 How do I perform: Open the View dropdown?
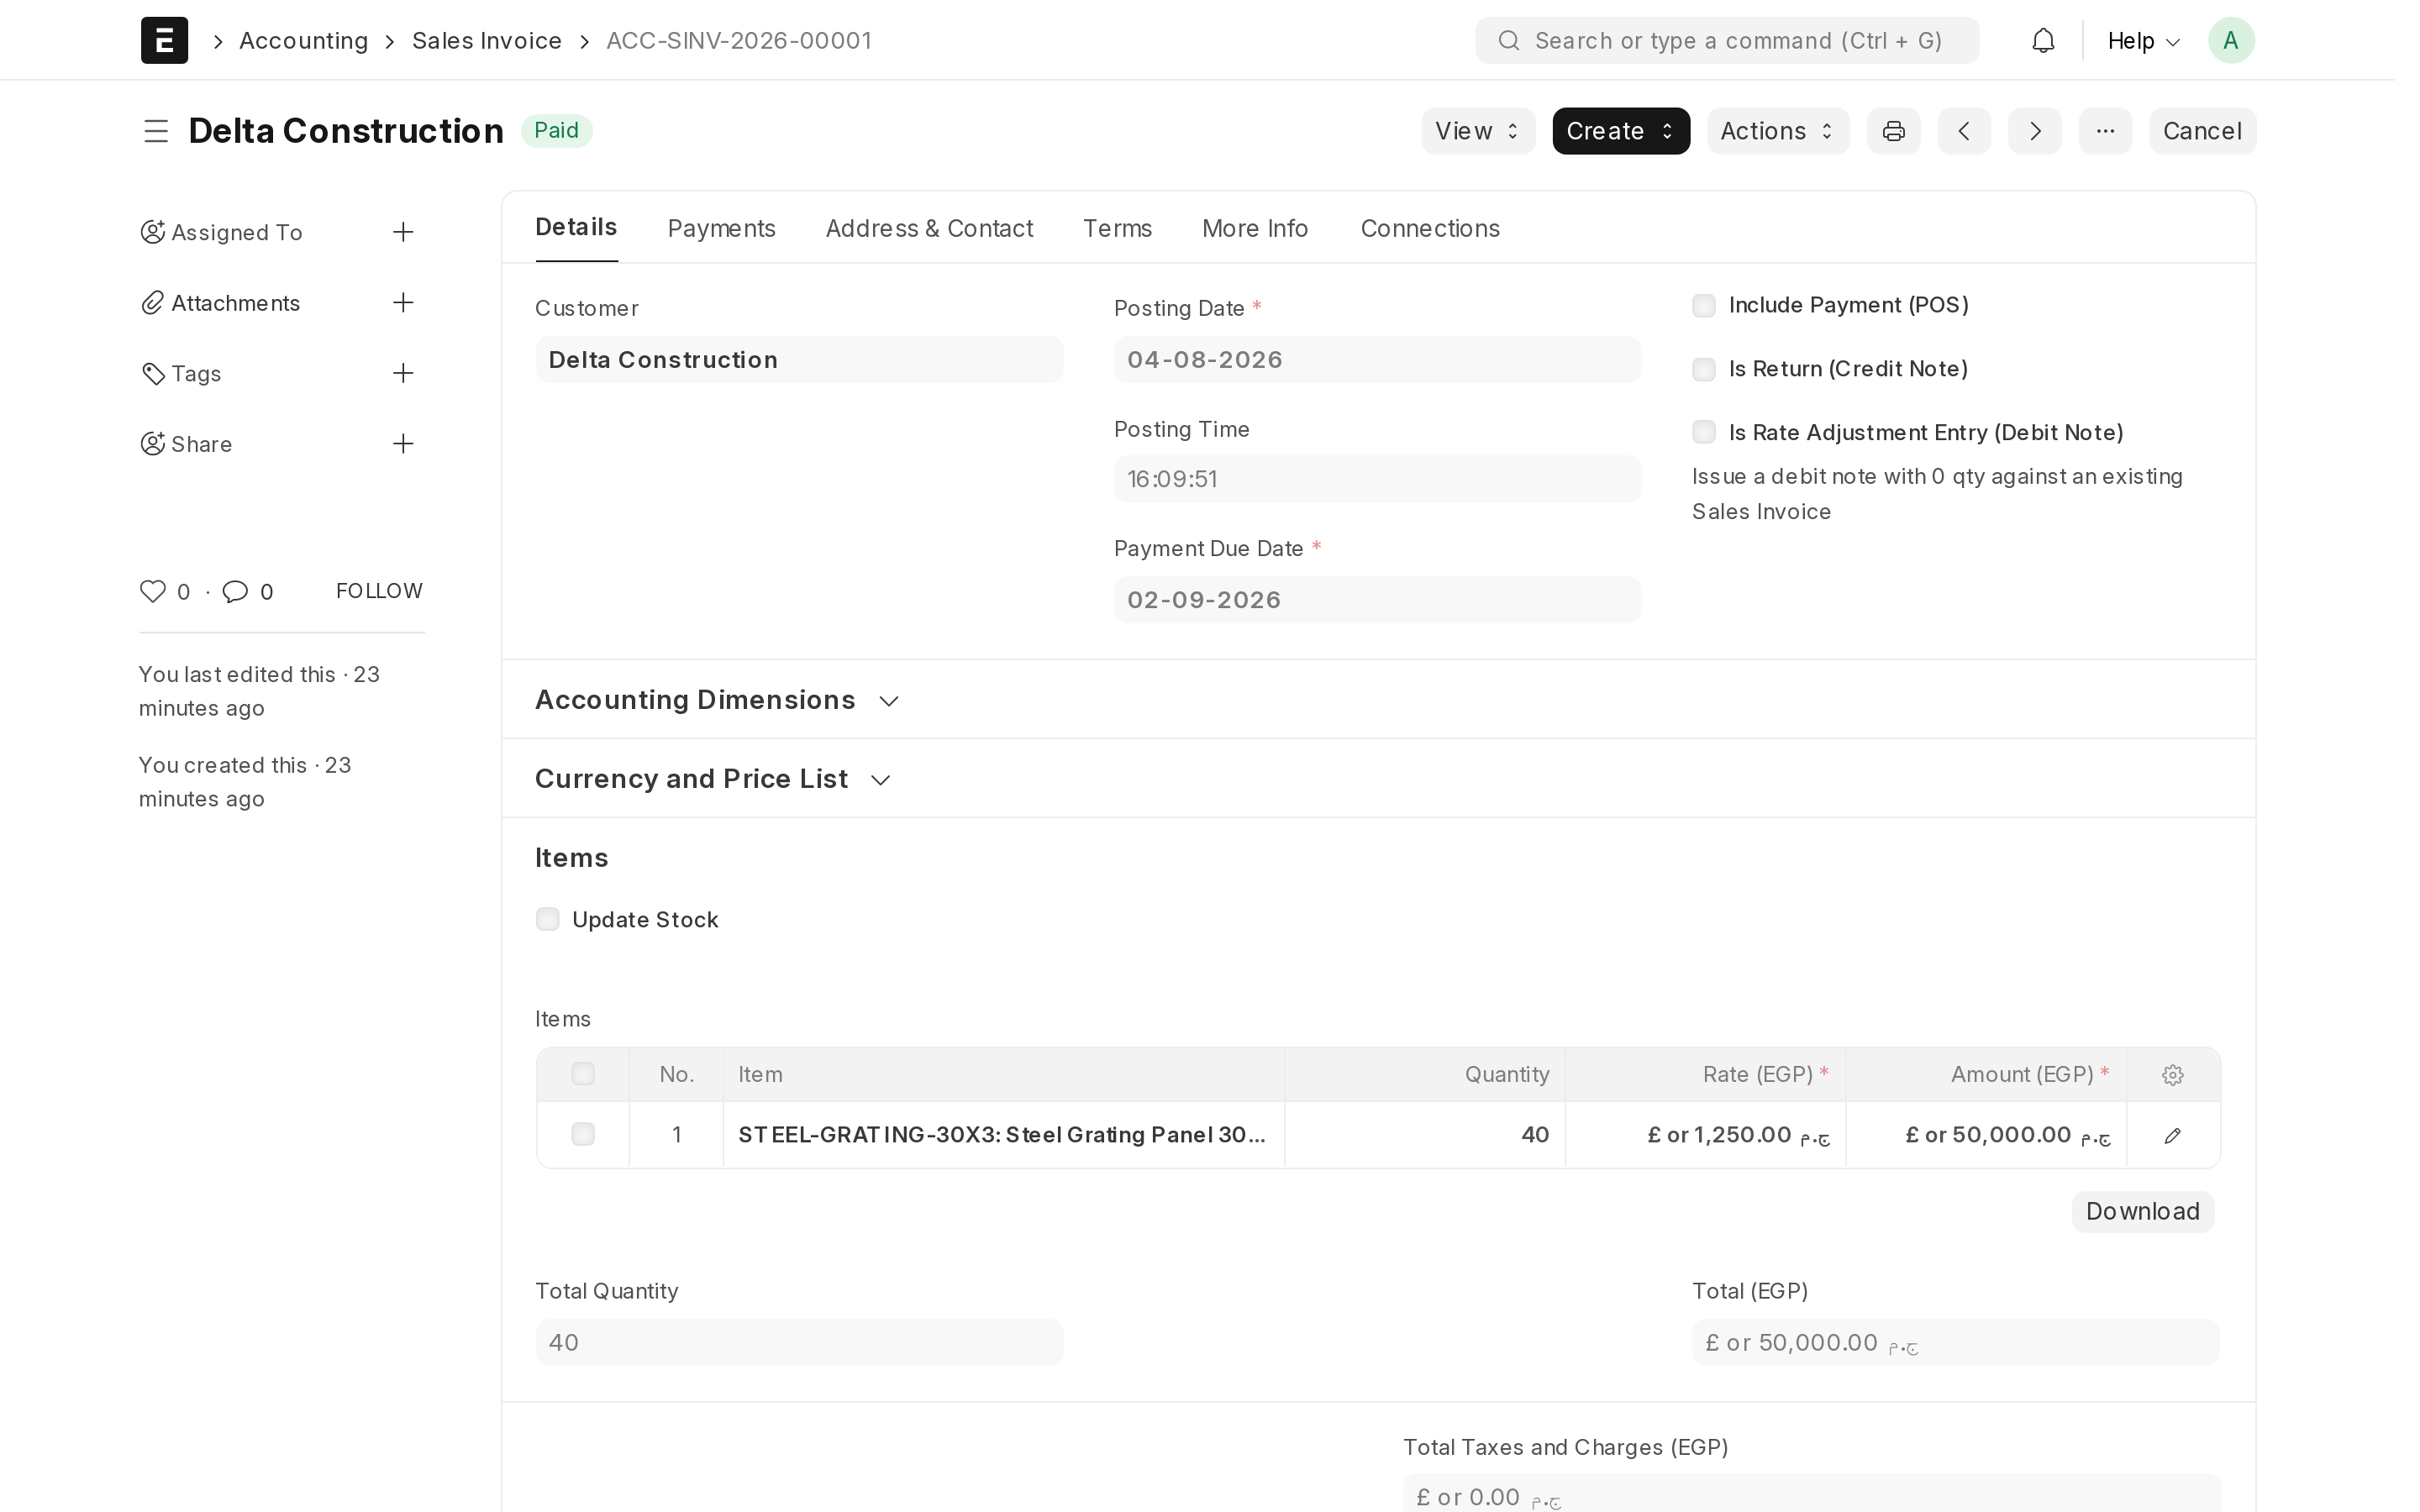(x=1478, y=131)
